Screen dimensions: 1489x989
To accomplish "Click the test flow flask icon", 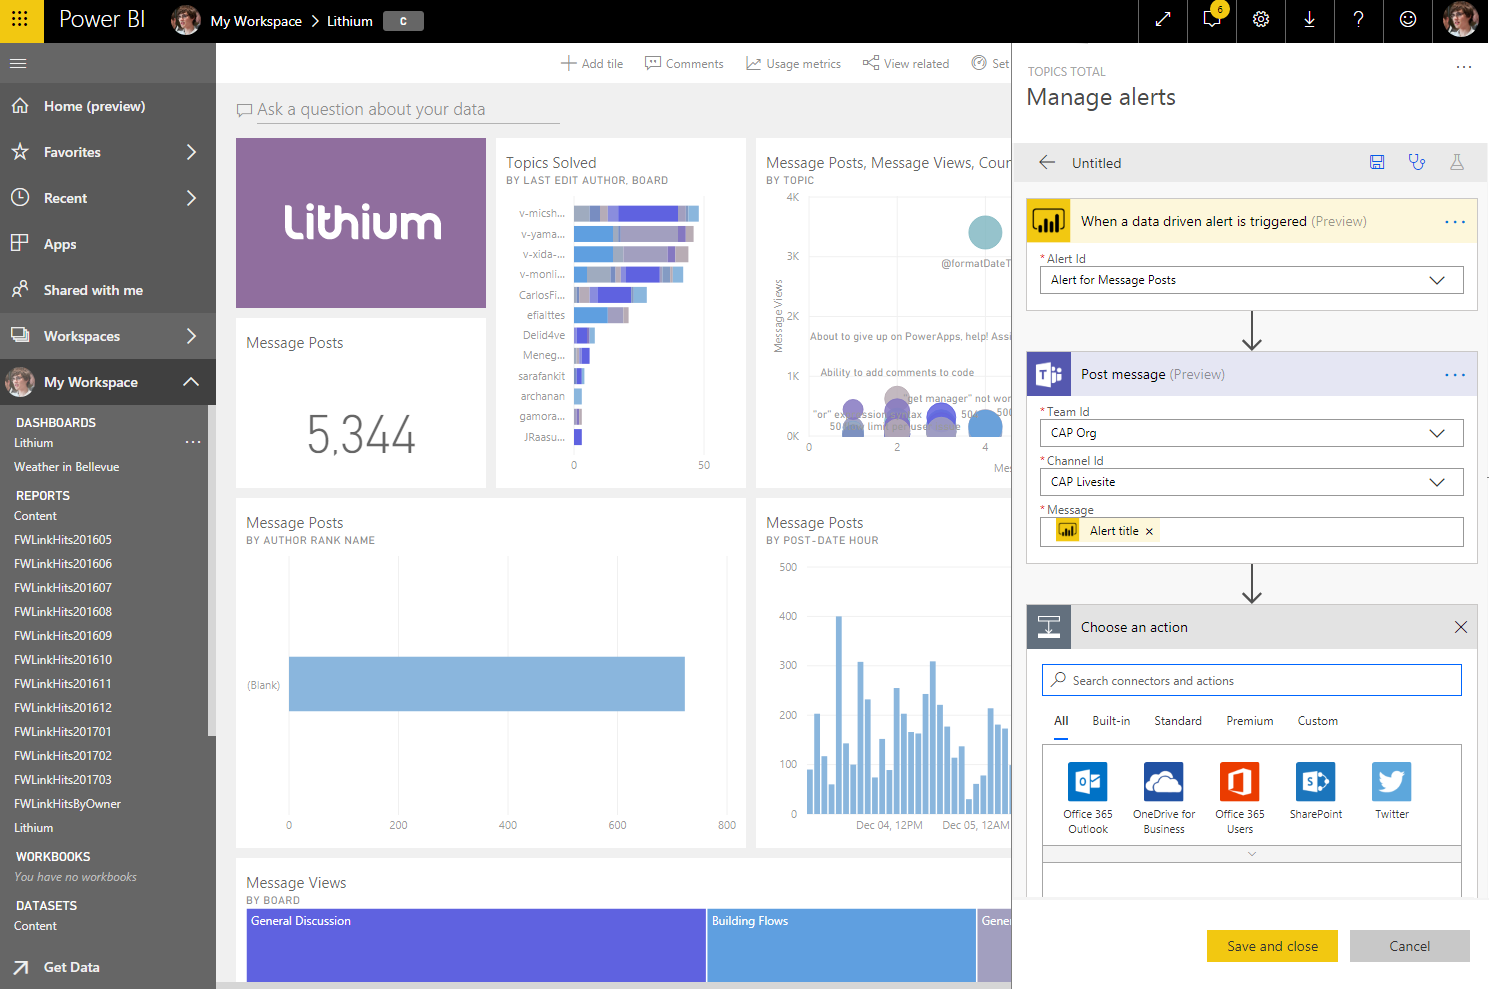I will 1457,162.
